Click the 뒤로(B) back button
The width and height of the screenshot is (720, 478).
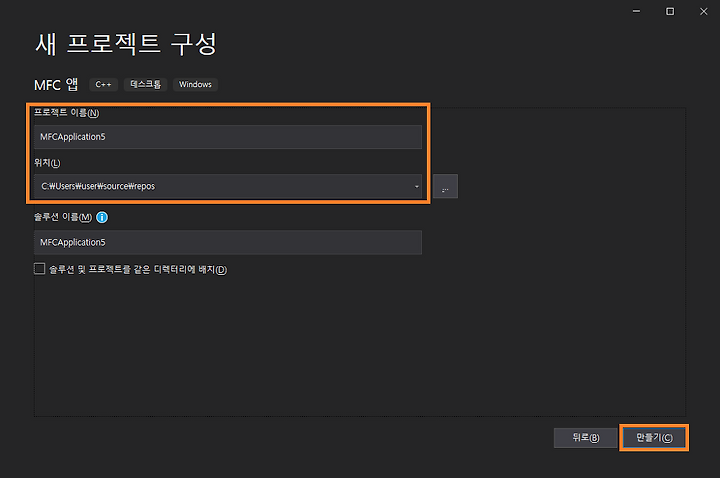[x=585, y=438]
